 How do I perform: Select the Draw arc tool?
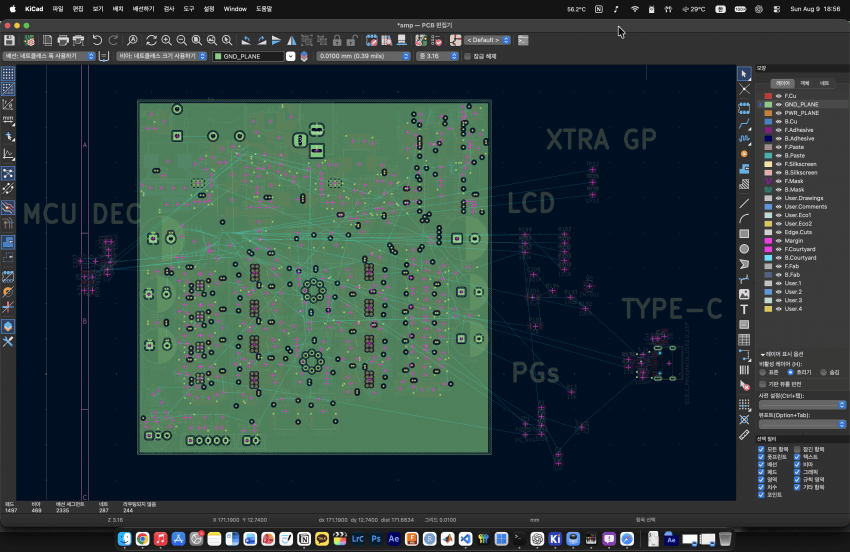(x=744, y=219)
